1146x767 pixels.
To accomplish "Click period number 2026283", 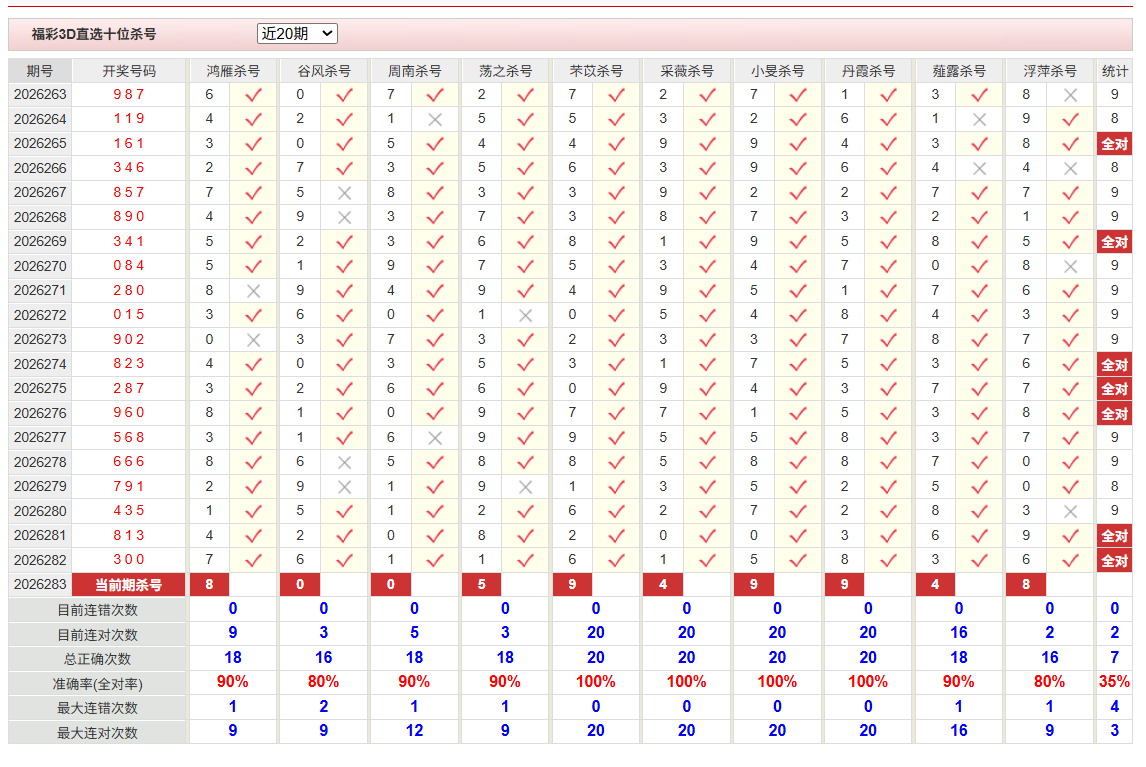I will pyautogui.click(x=40, y=584).
